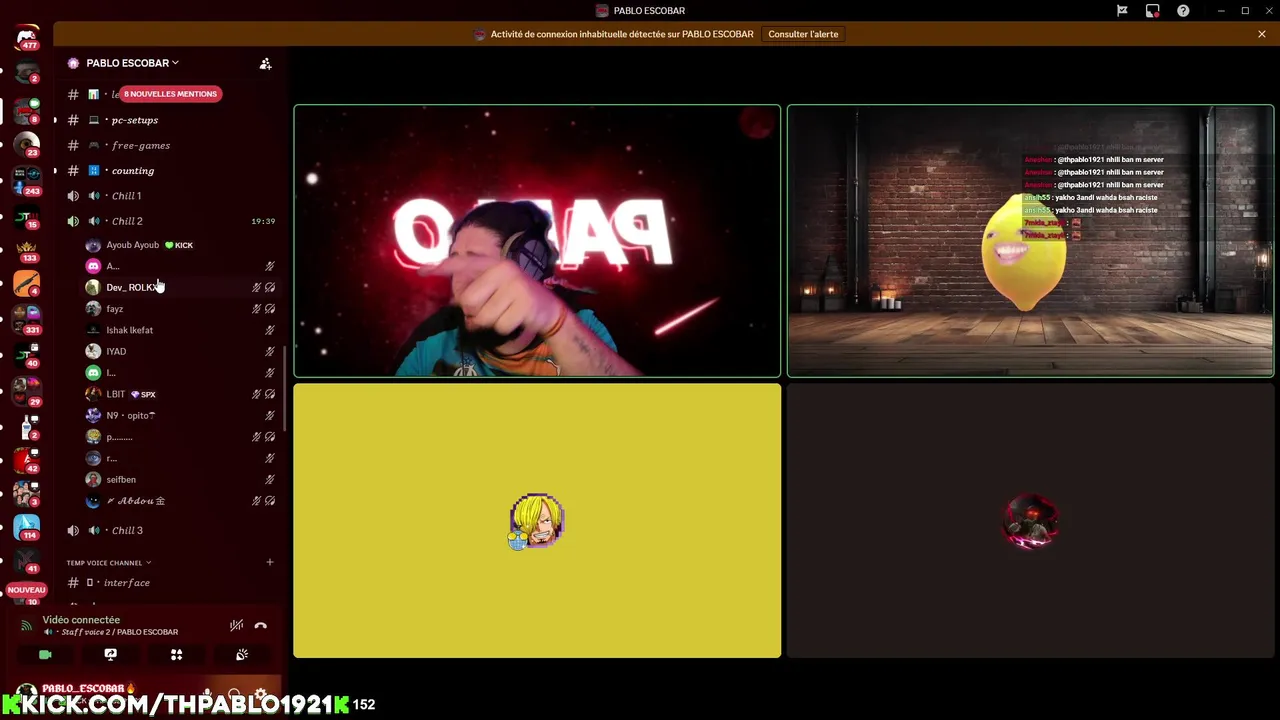The width and height of the screenshot is (1280, 720).
Task: Open the soundboard icon in voice panel
Action: [x=241, y=655]
